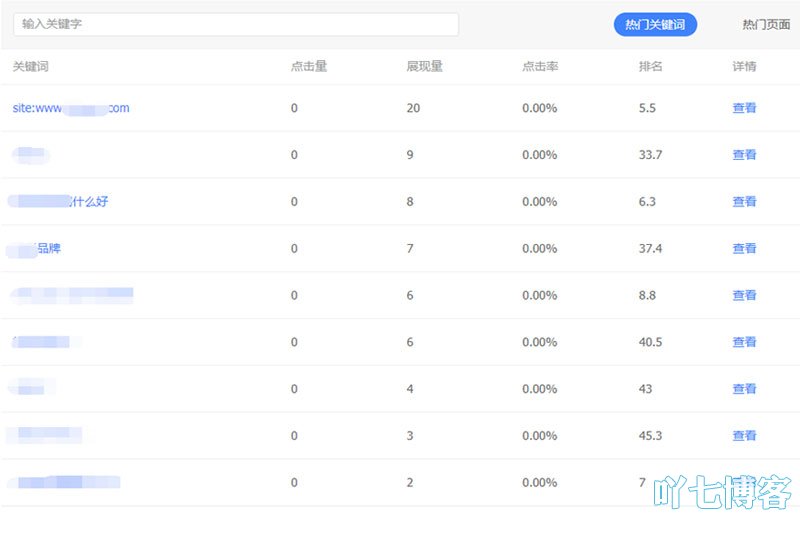Open the blurred keyword with 6 impressions, rank 8.8
This screenshot has height=533, width=800.
click(x=72, y=295)
